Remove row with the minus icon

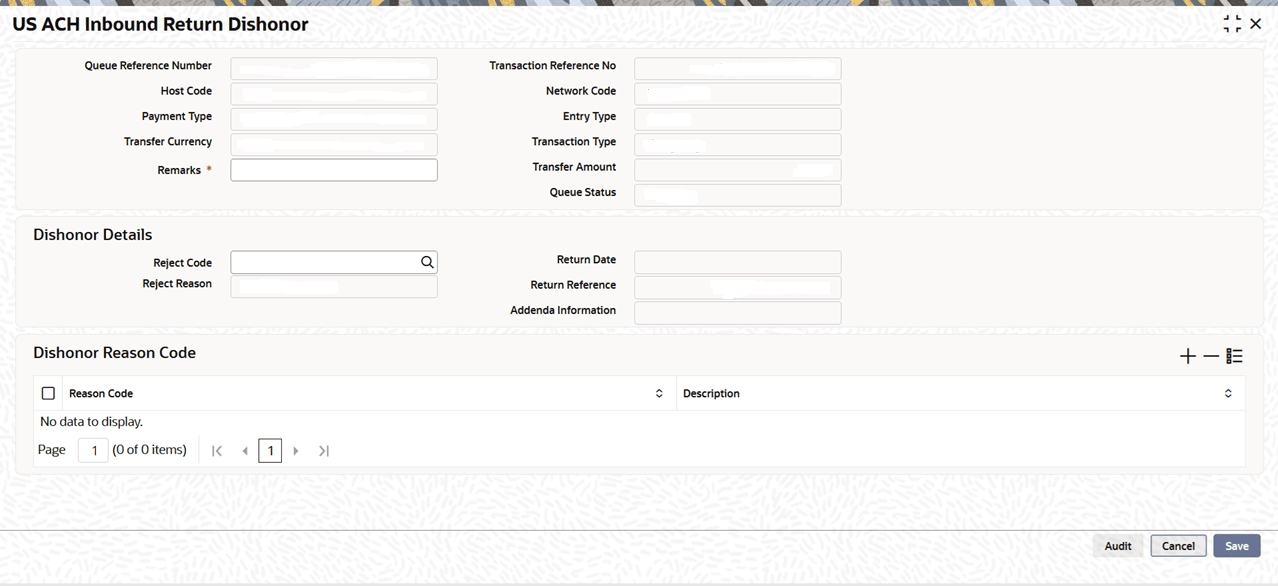(x=1211, y=356)
